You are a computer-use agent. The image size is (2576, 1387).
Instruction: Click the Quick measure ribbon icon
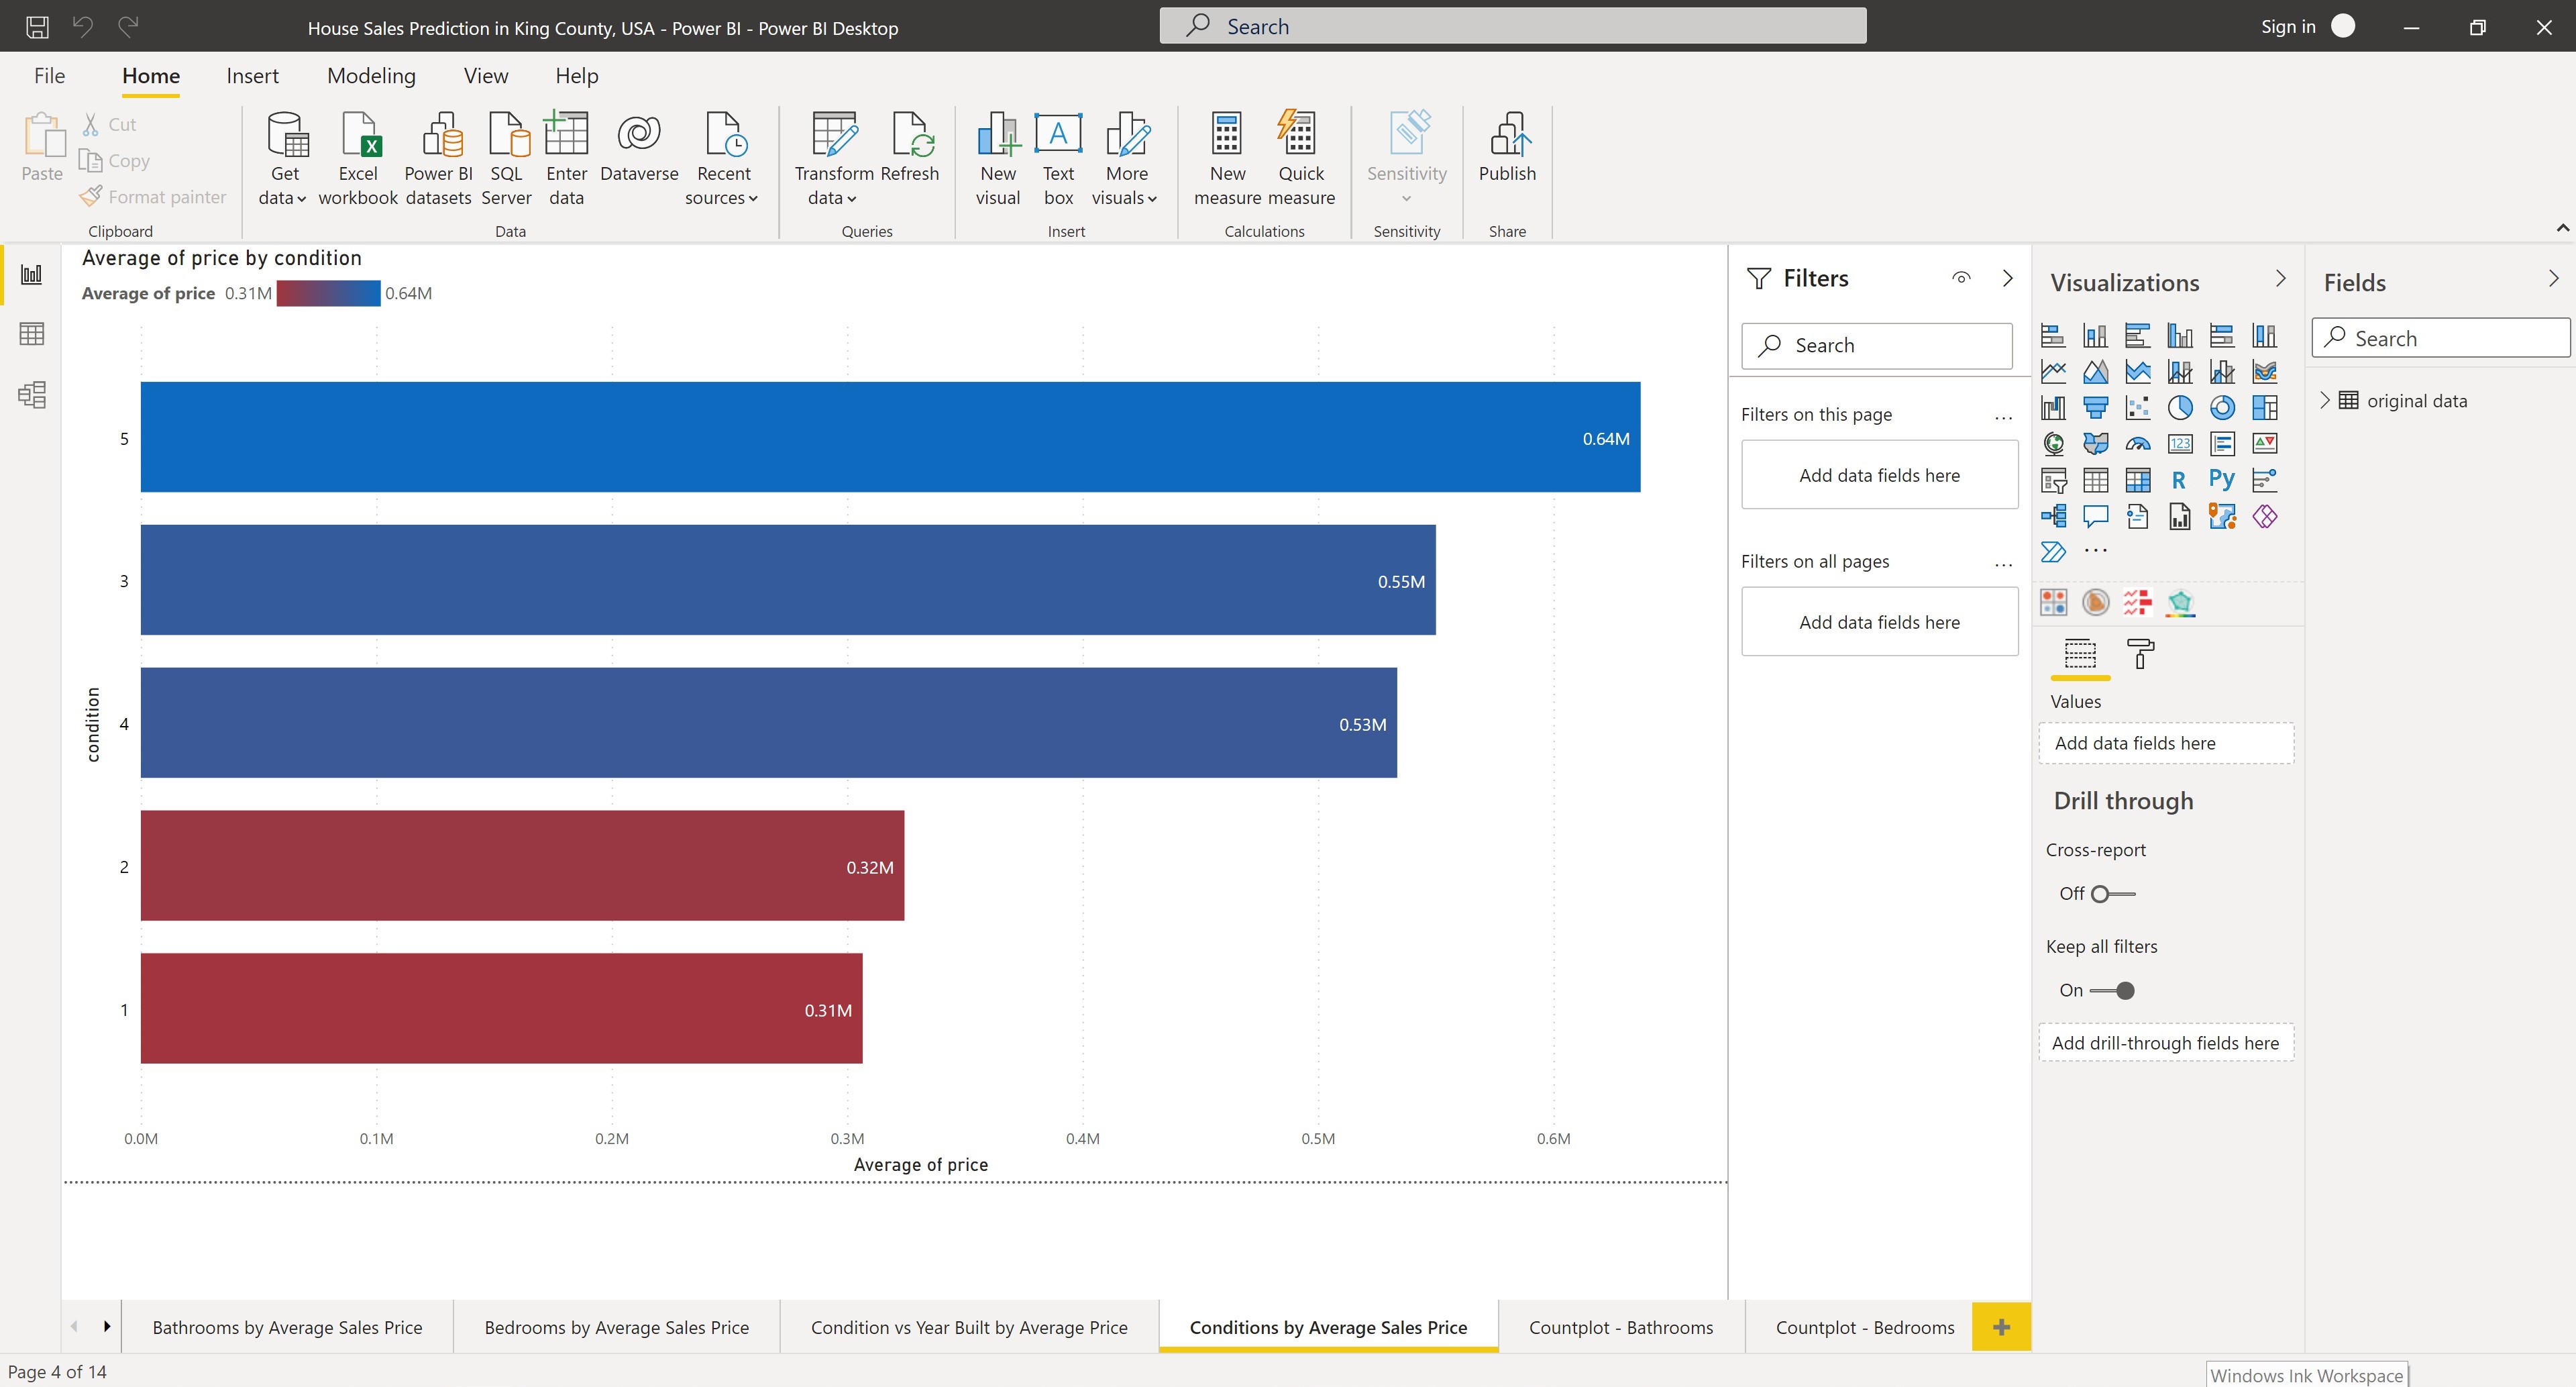click(1300, 160)
